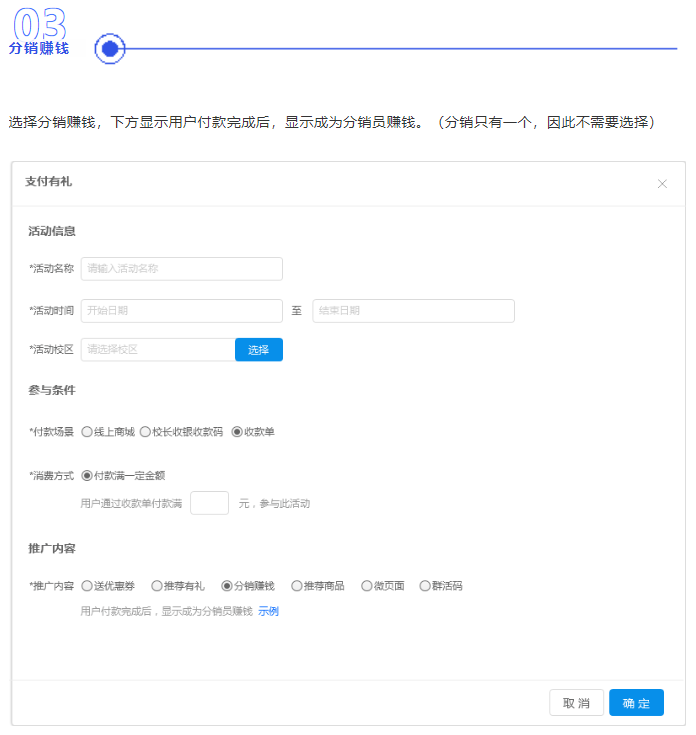Select 分销赚钱 promotion option

tap(227, 586)
